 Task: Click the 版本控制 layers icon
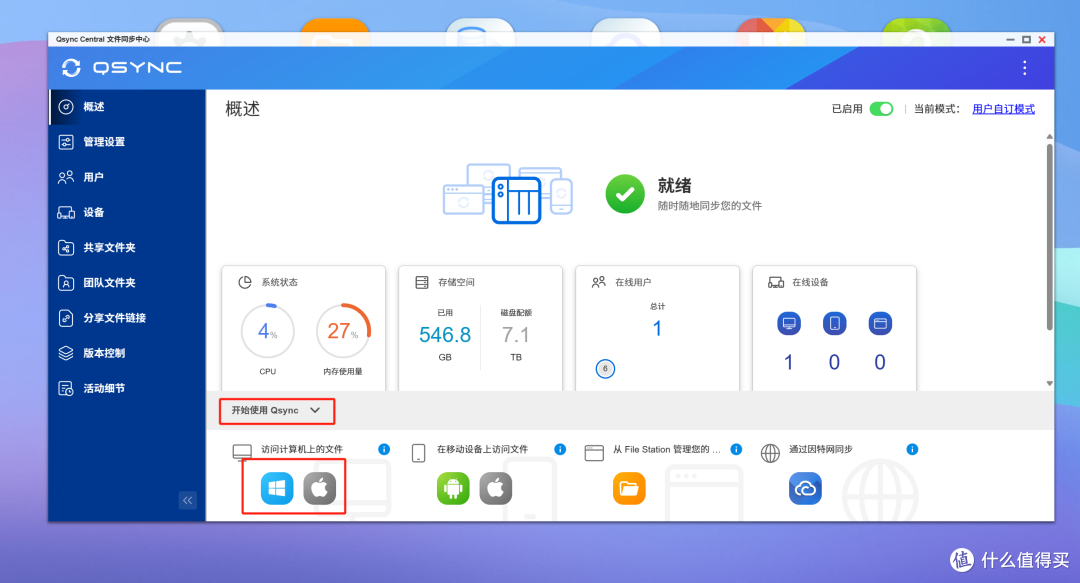(x=66, y=353)
